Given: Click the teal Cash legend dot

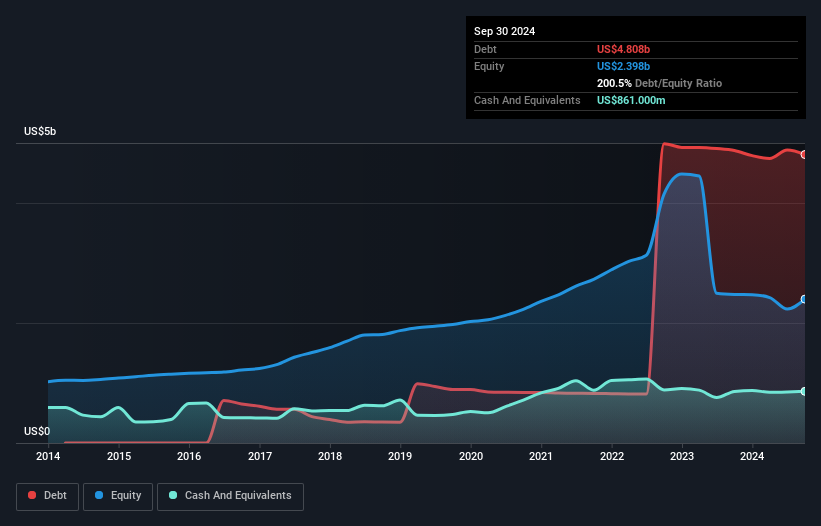Looking at the screenshot, I should (173, 495).
